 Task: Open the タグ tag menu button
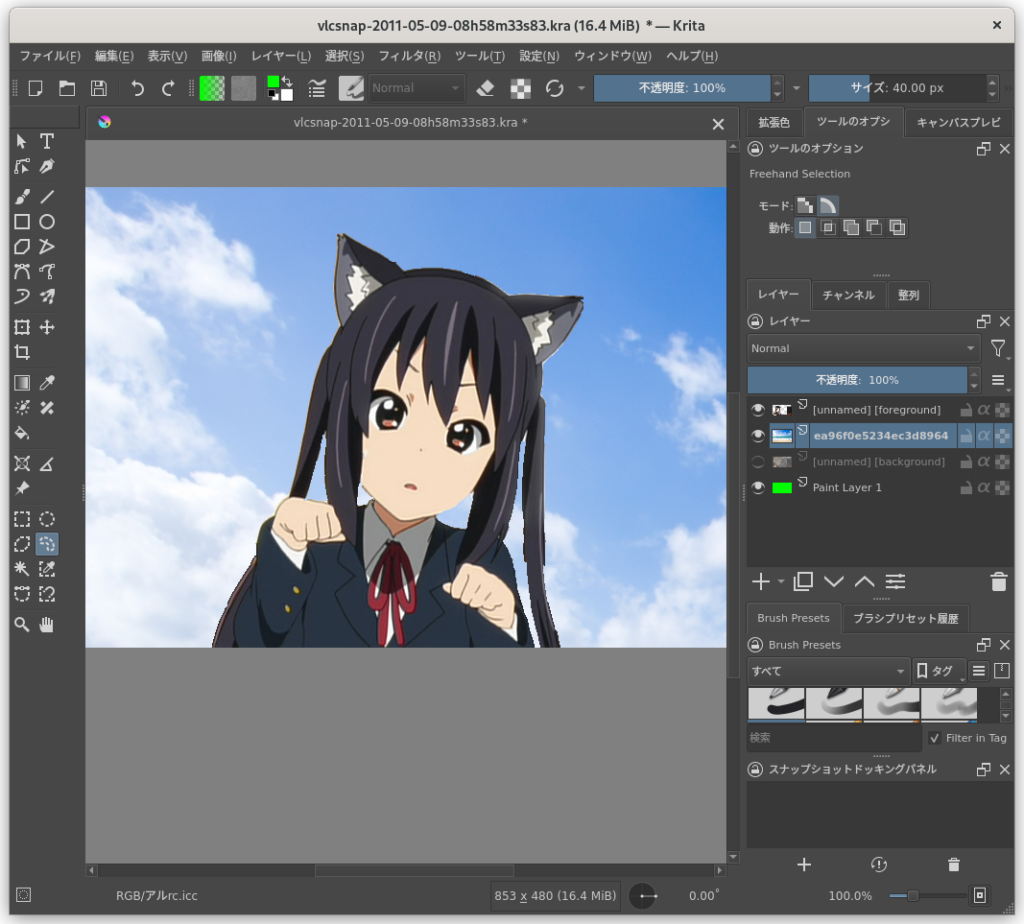coord(938,671)
